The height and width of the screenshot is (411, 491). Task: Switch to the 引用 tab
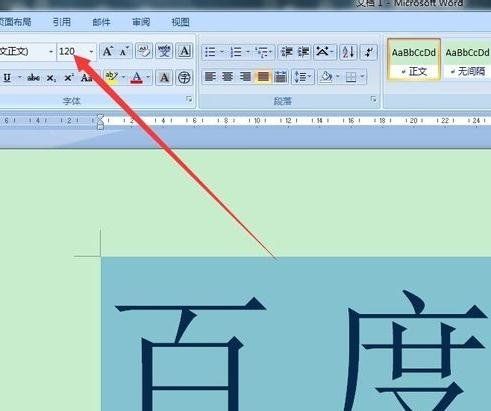(x=62, y=22)
